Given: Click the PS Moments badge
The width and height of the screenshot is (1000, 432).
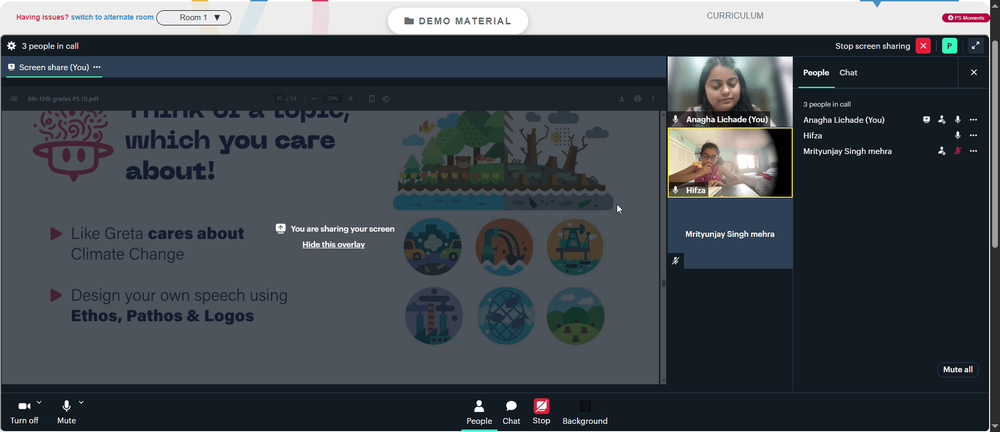Looking at the screenshot, I should (x=966, y=18).
